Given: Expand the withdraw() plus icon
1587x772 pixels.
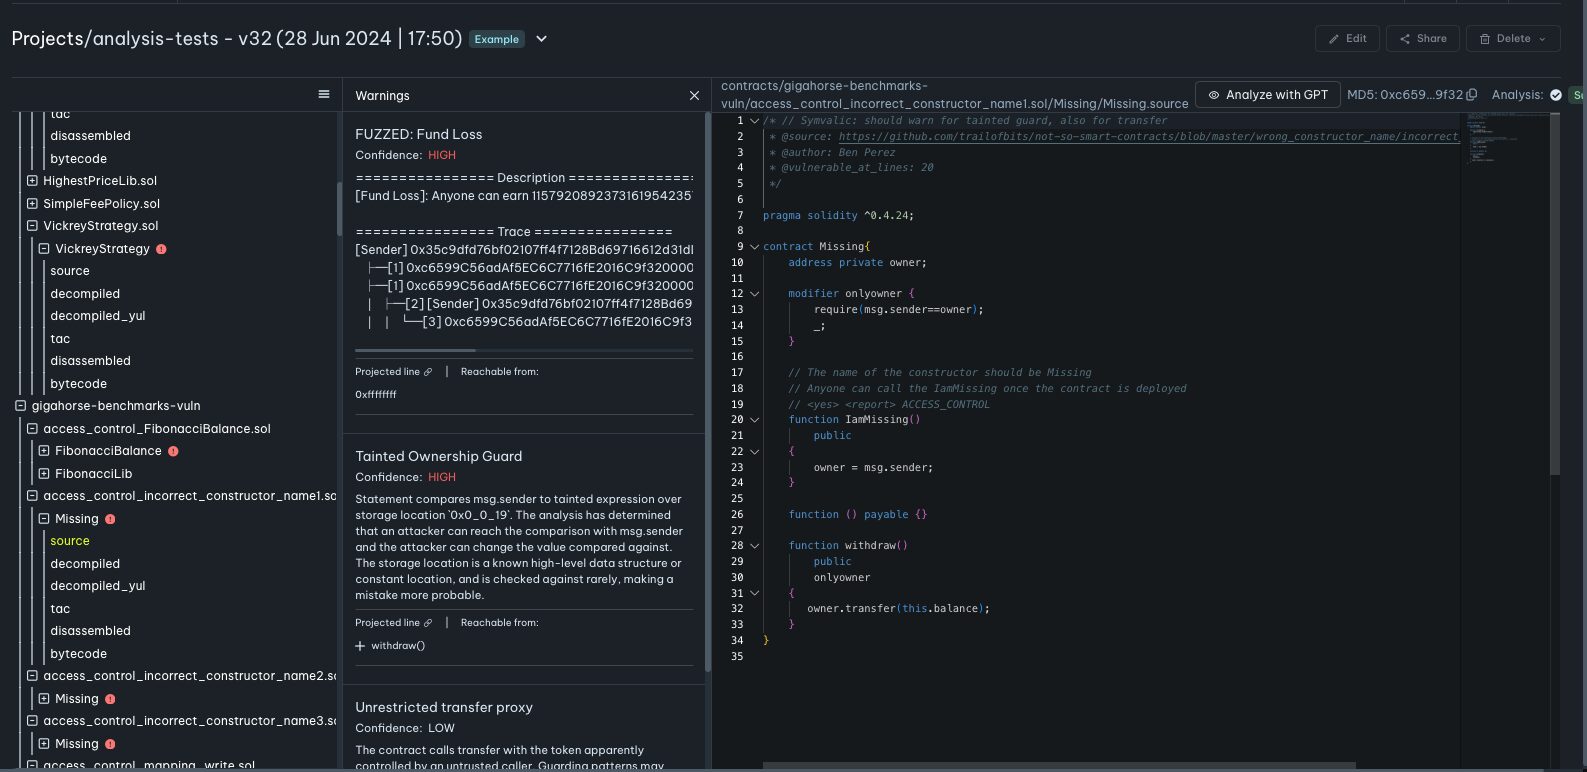Looking at the screenshot, I should (x=360, y=646).
